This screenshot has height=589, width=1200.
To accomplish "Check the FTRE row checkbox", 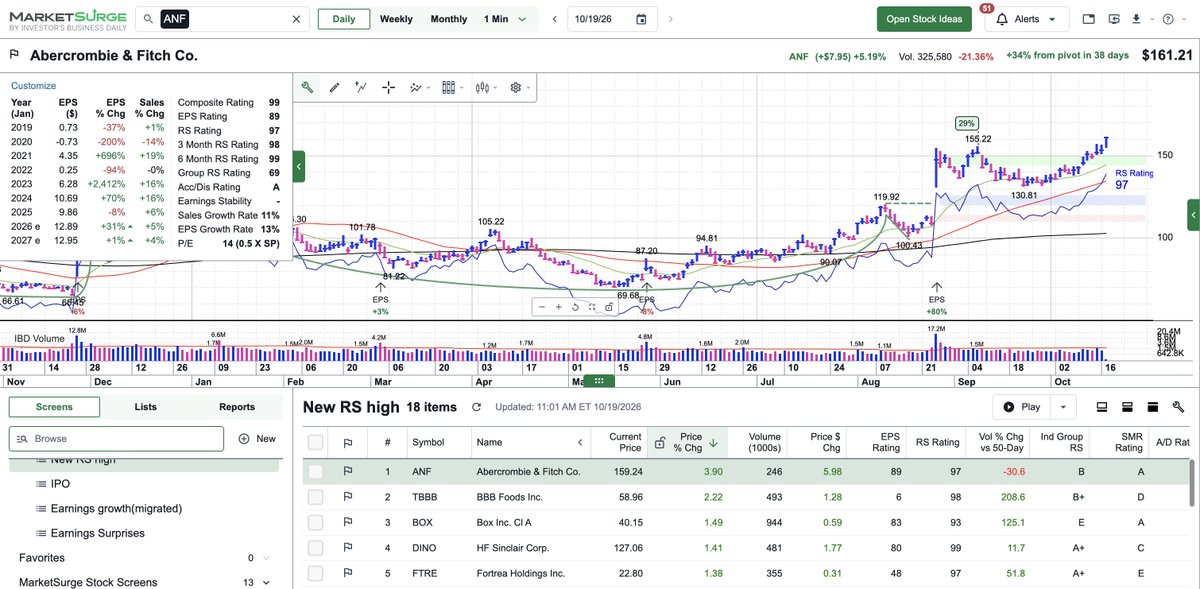I will coord(316,573).
